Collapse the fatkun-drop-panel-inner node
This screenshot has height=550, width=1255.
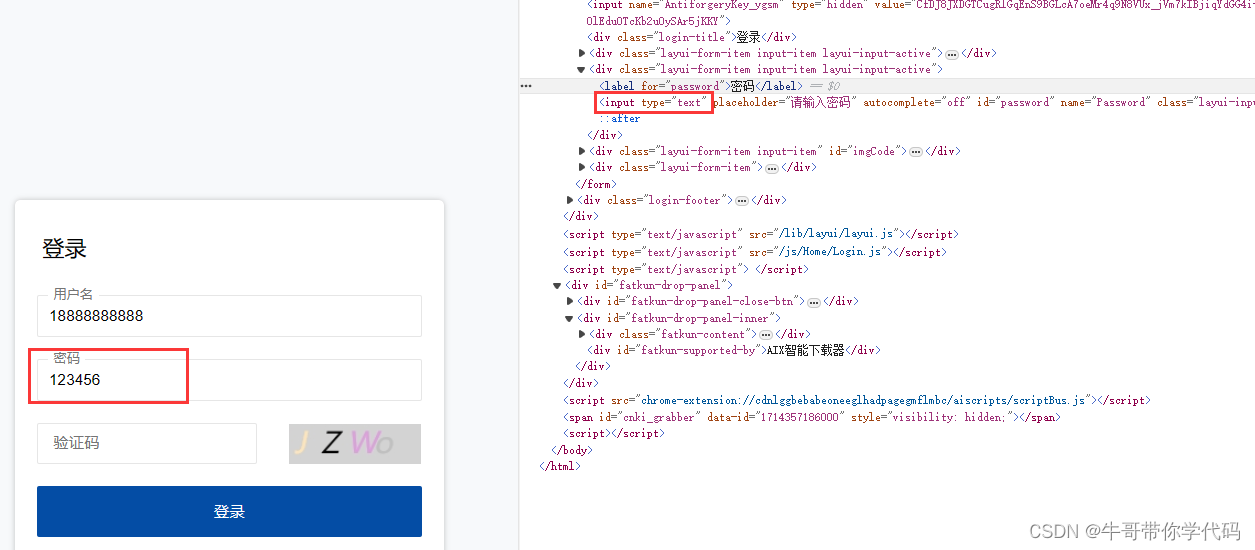[x=571, y=318]
